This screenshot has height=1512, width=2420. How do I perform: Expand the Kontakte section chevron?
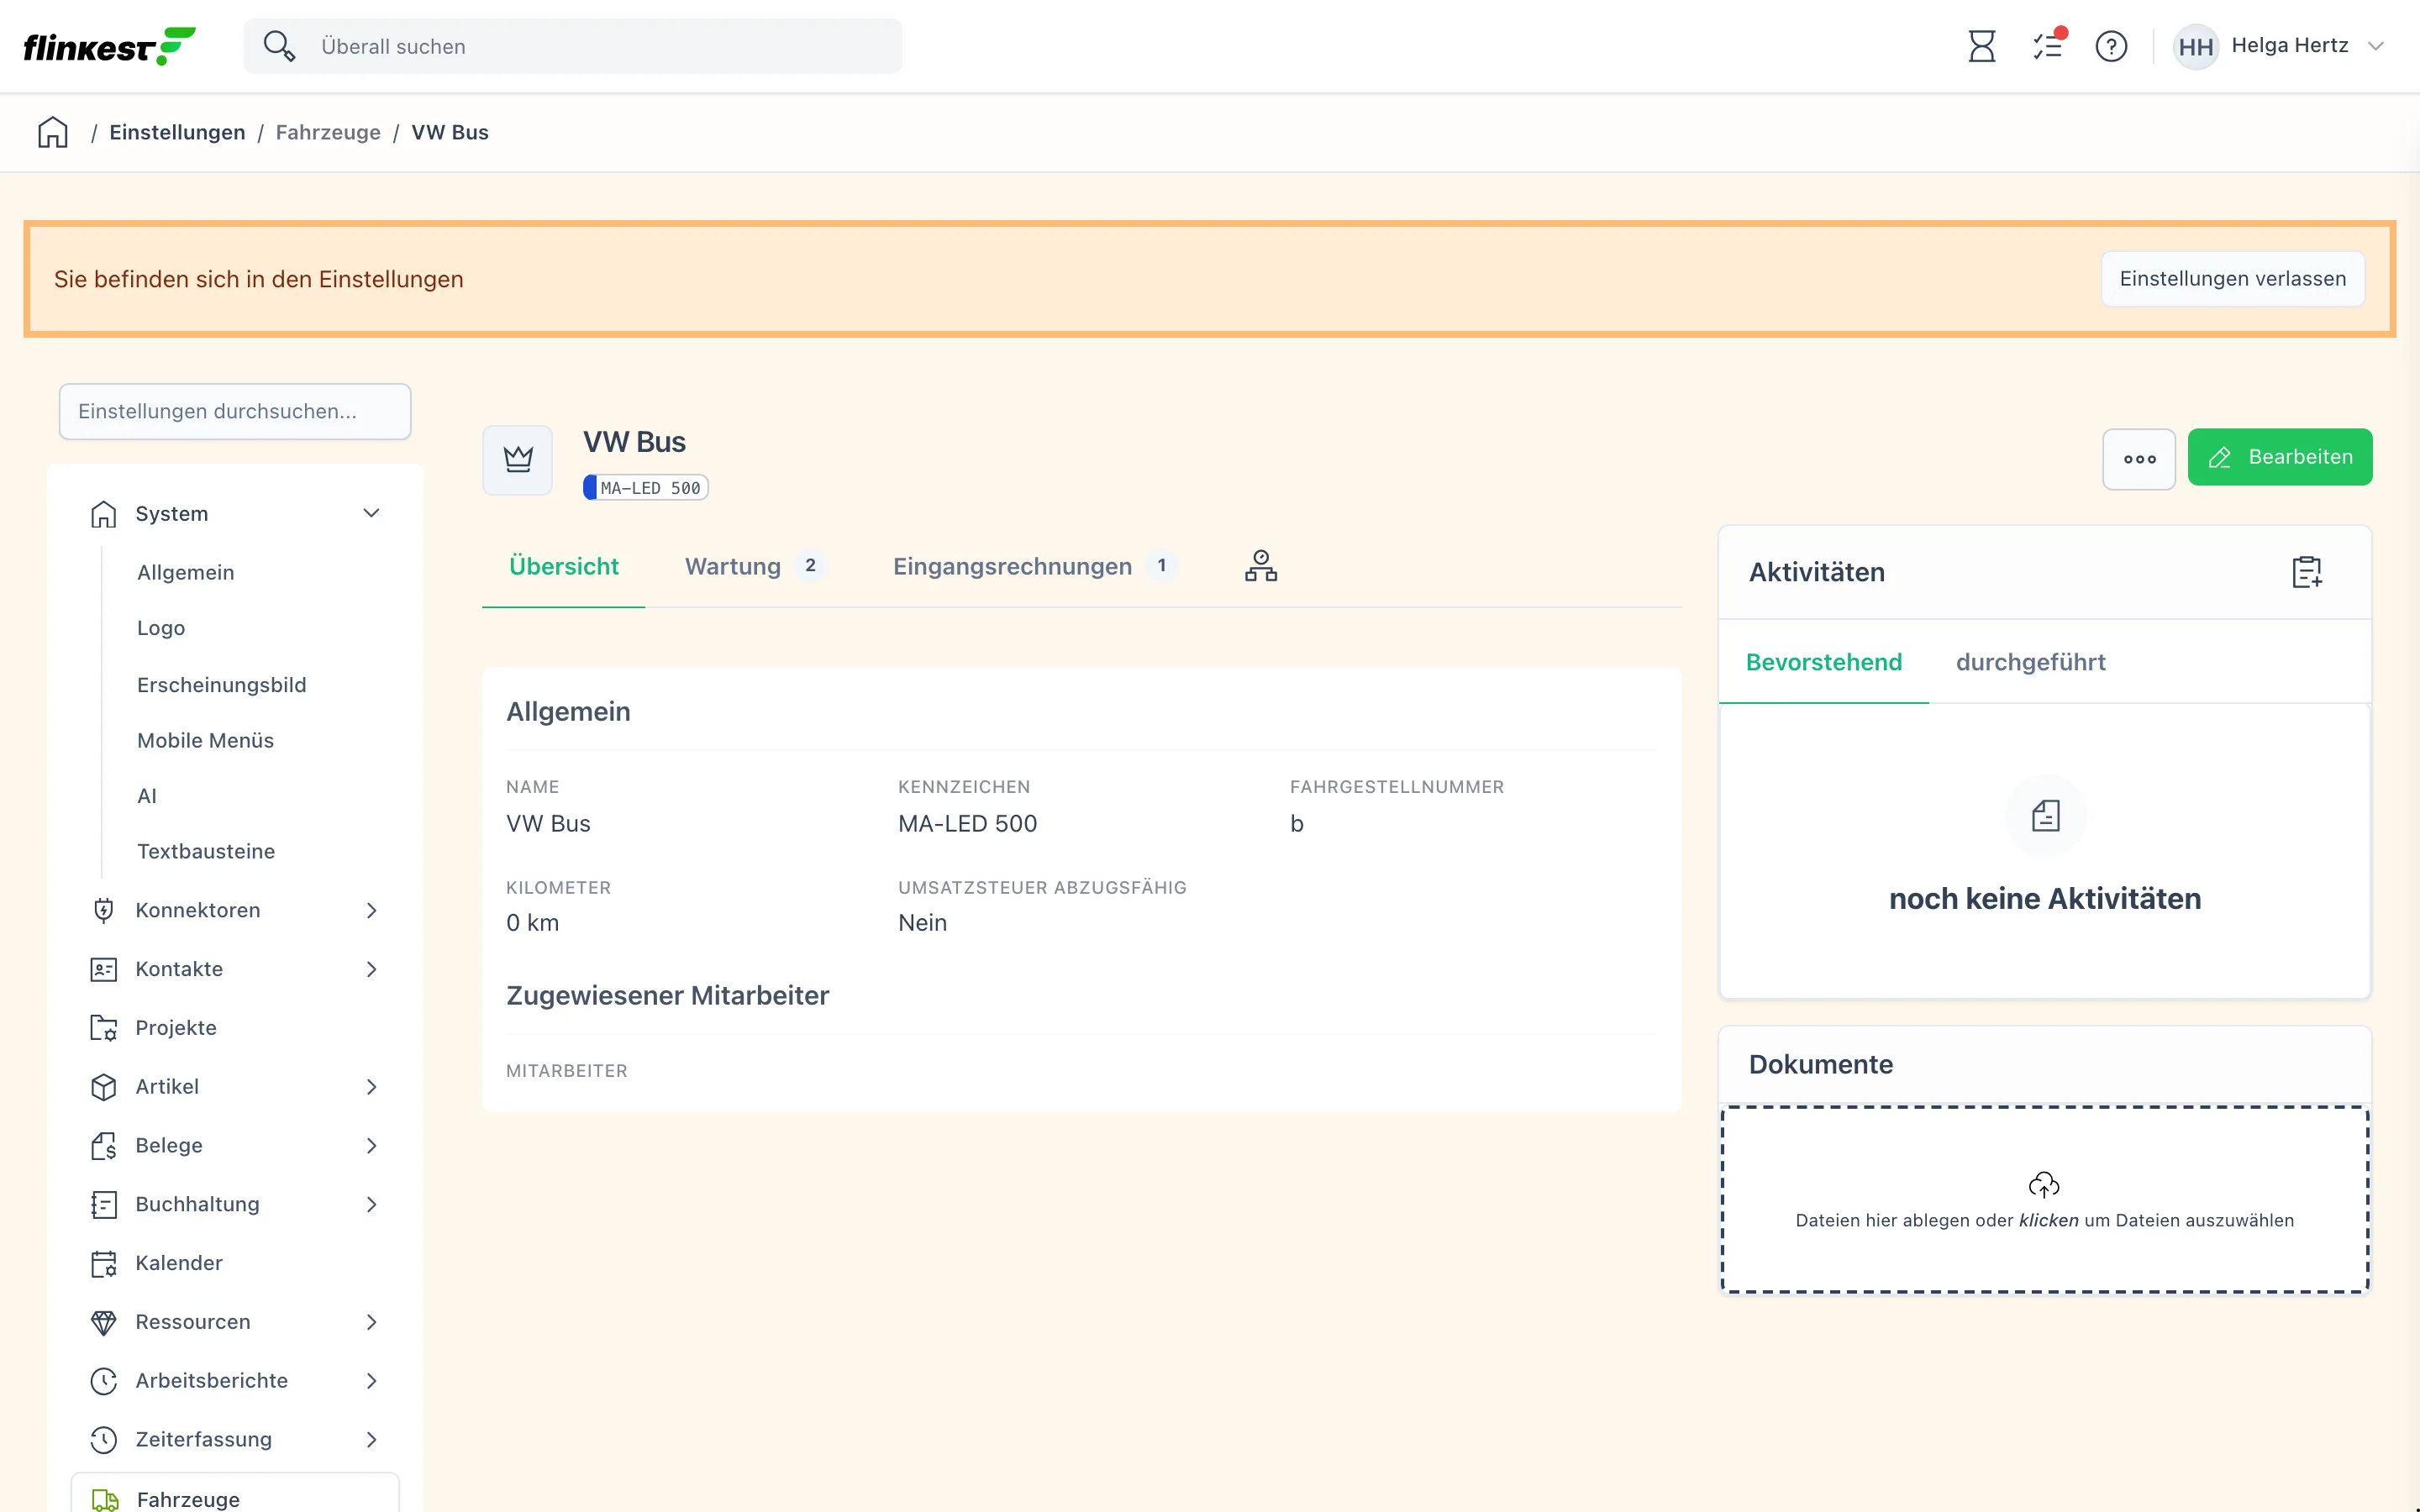[x=371, y=969]
